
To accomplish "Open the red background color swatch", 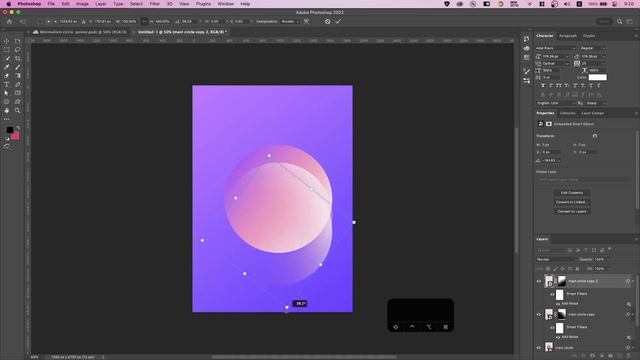I will pos(16,136).
